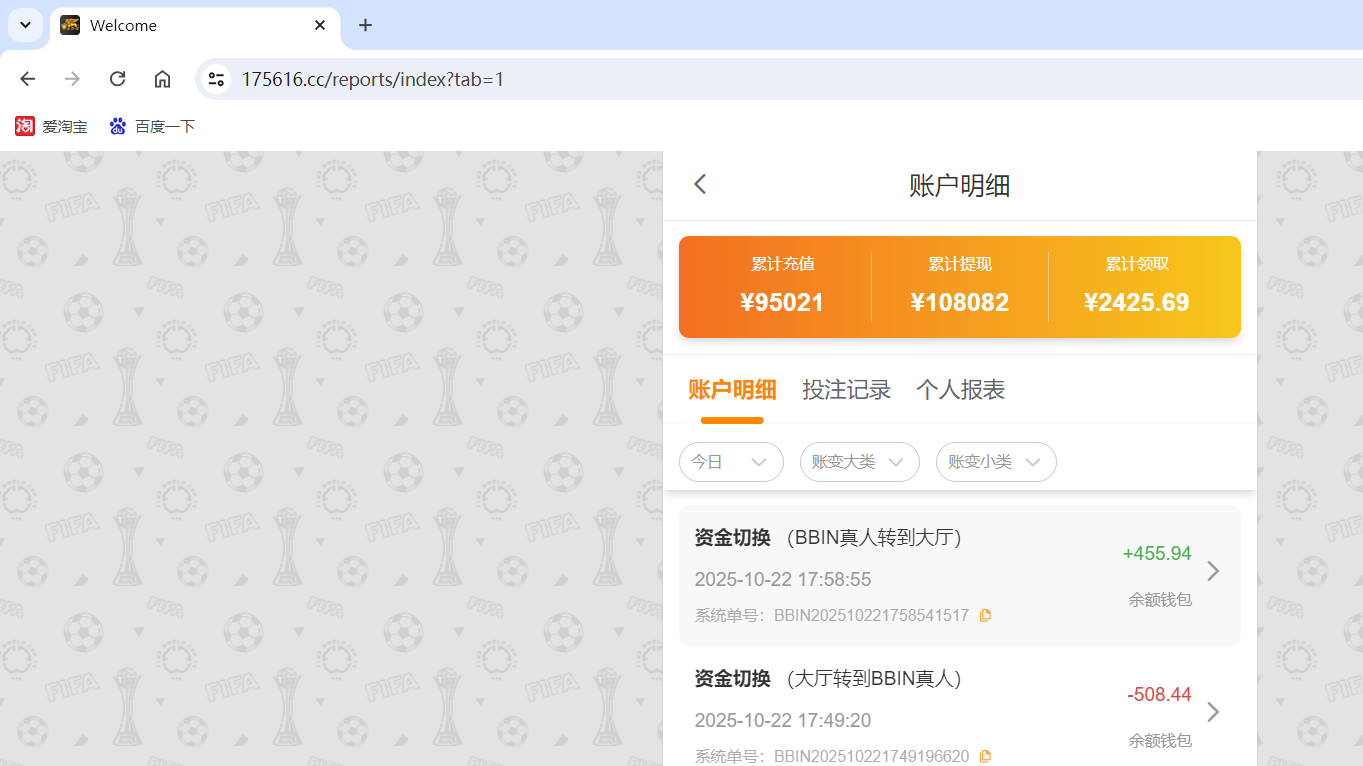Expand details of the -508.44 transaction
The image size is (1363, 766).
point(1213,712)
